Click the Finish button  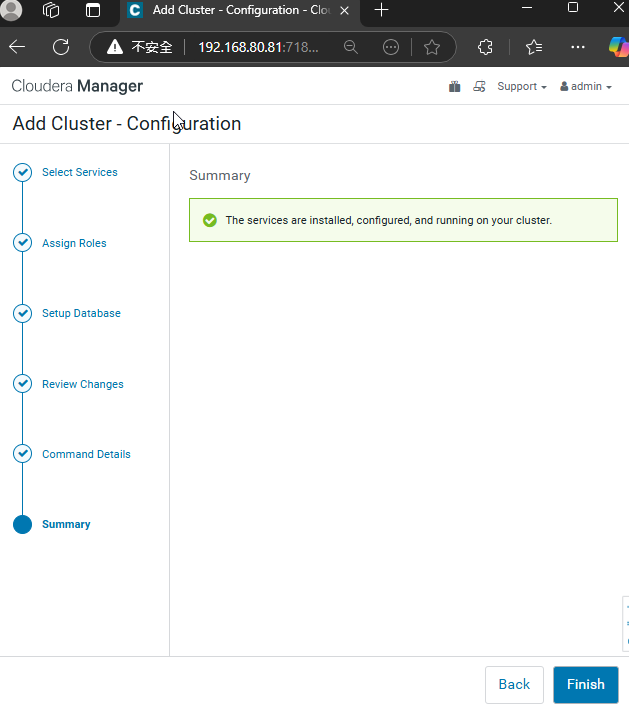coord(586,684)
